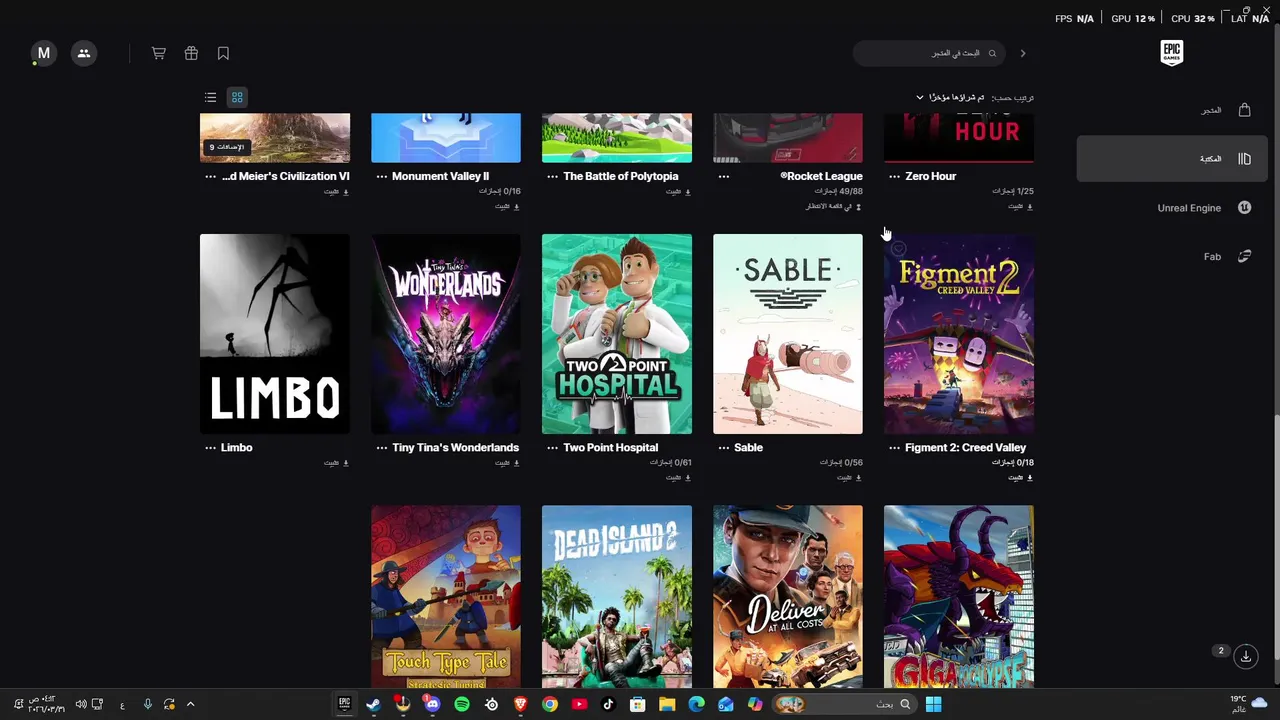Select the Gigapocalypse cover art
The image size is (1280, 720).
959,597
